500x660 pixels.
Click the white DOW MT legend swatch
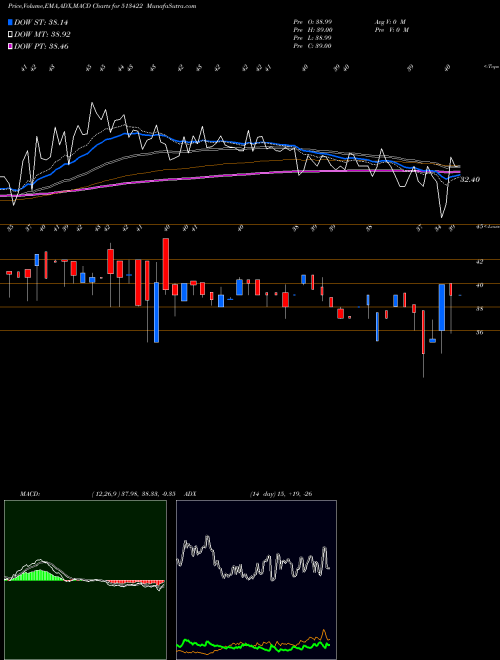point(10,35)
